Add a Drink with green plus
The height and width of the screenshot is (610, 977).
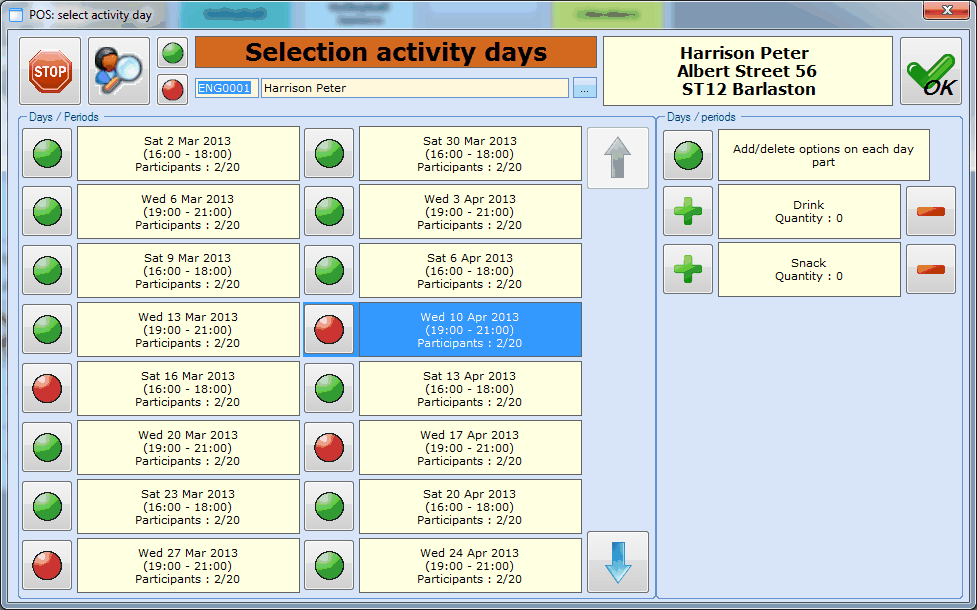tap(688, 211)
